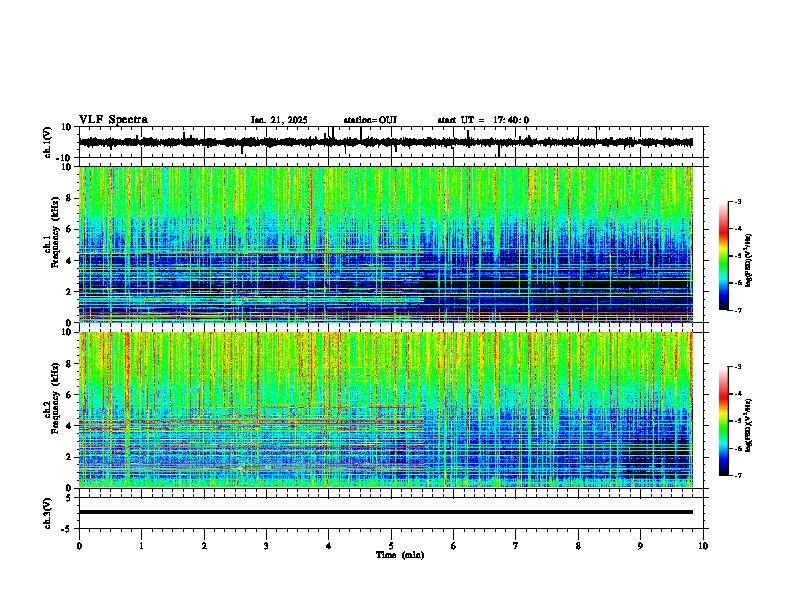This screenshot has height=612, width=792.
Task: Click time axis tick label "3"
Action: tap(266, 546)
